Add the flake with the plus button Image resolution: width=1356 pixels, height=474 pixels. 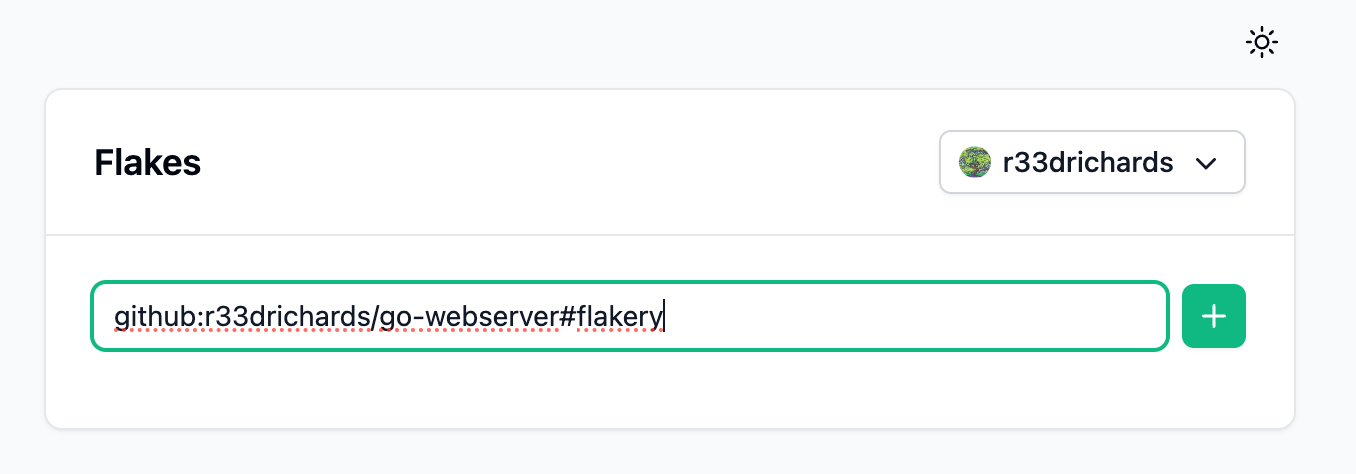coord(1213,316)
